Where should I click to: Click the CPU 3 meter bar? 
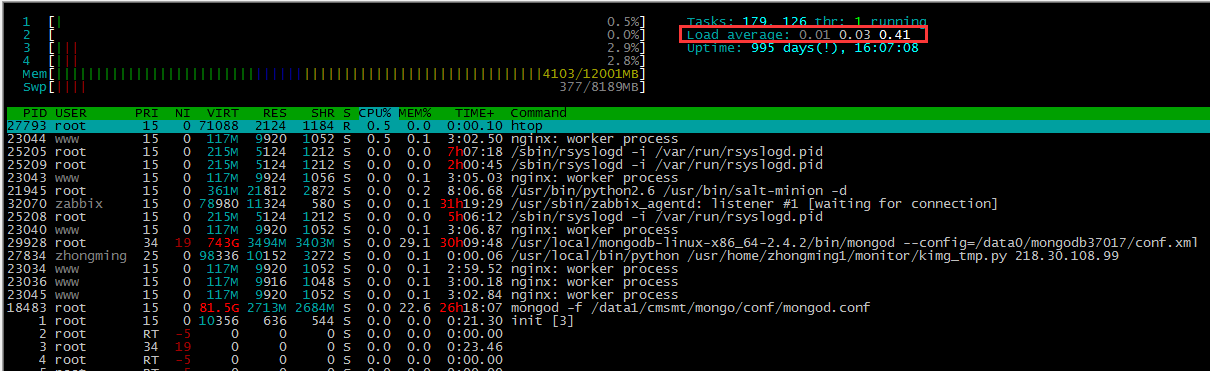(x=334, y=48)
